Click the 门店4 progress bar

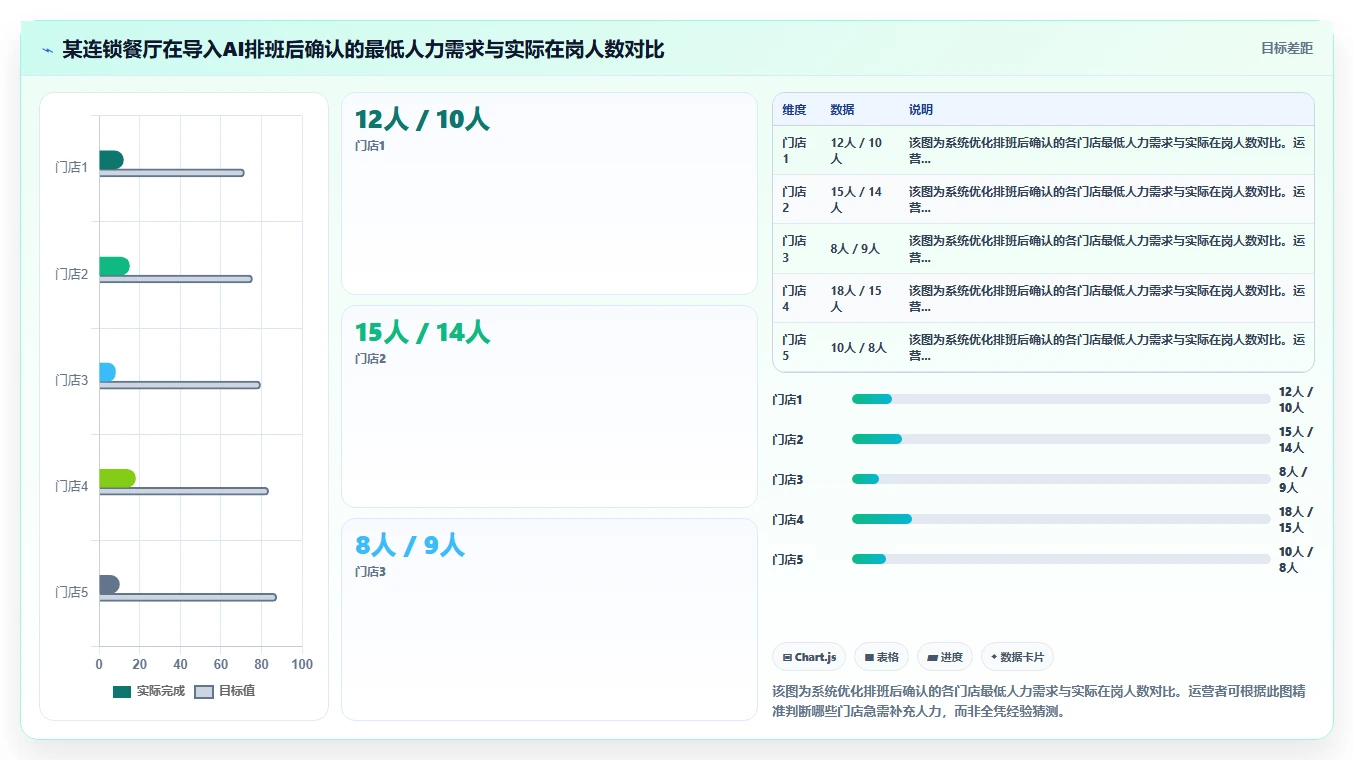tap(1061, 519)
